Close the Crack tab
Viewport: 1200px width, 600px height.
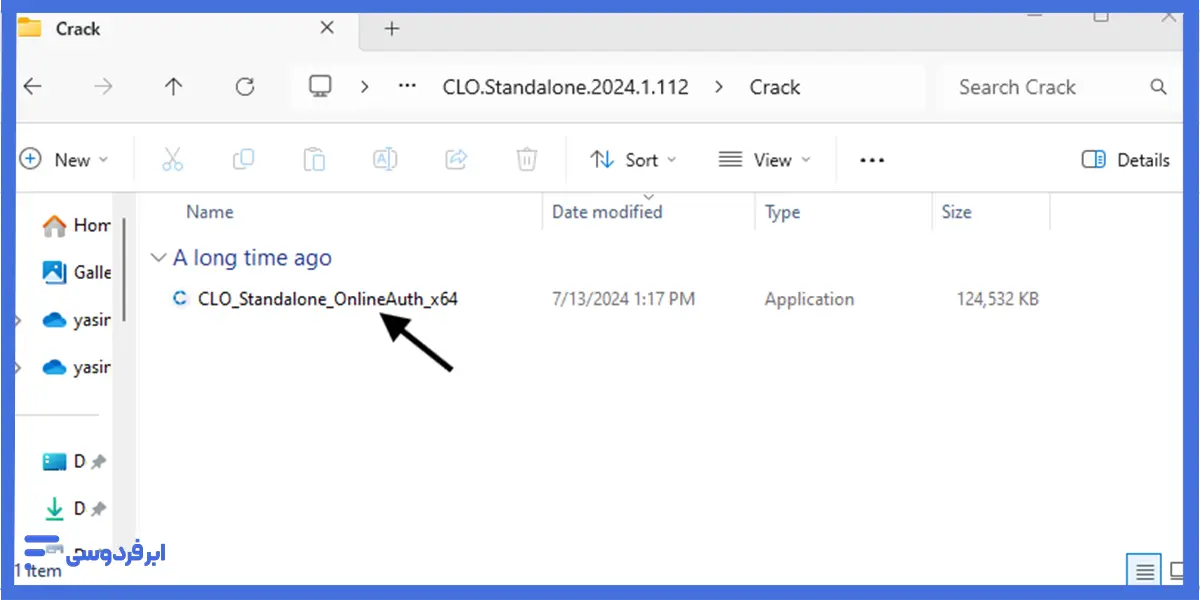[327, 28]
